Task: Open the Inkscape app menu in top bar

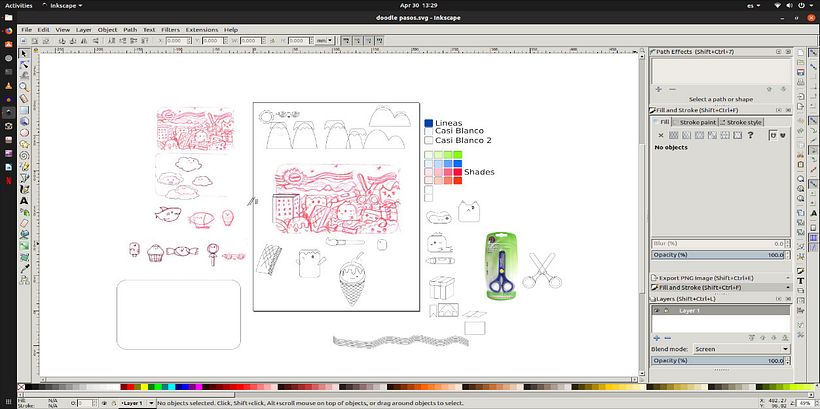Action: coord(62,5)
